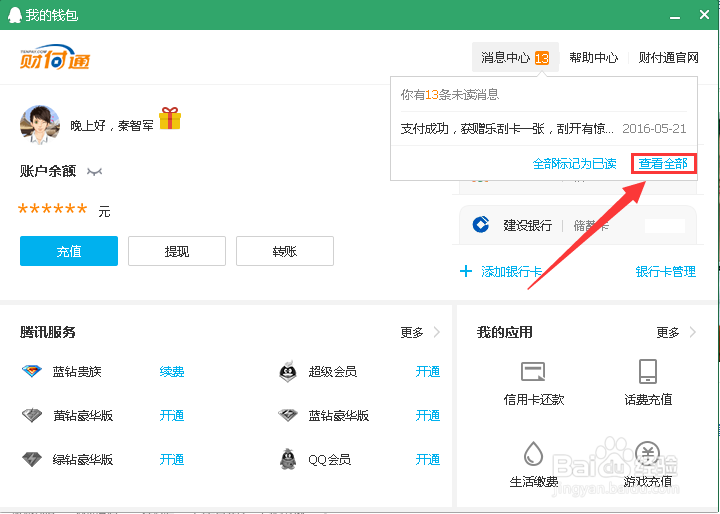Click 开通 for 超级会员
Viewport: 720px width, 514px height.
[x=428, y=371]
